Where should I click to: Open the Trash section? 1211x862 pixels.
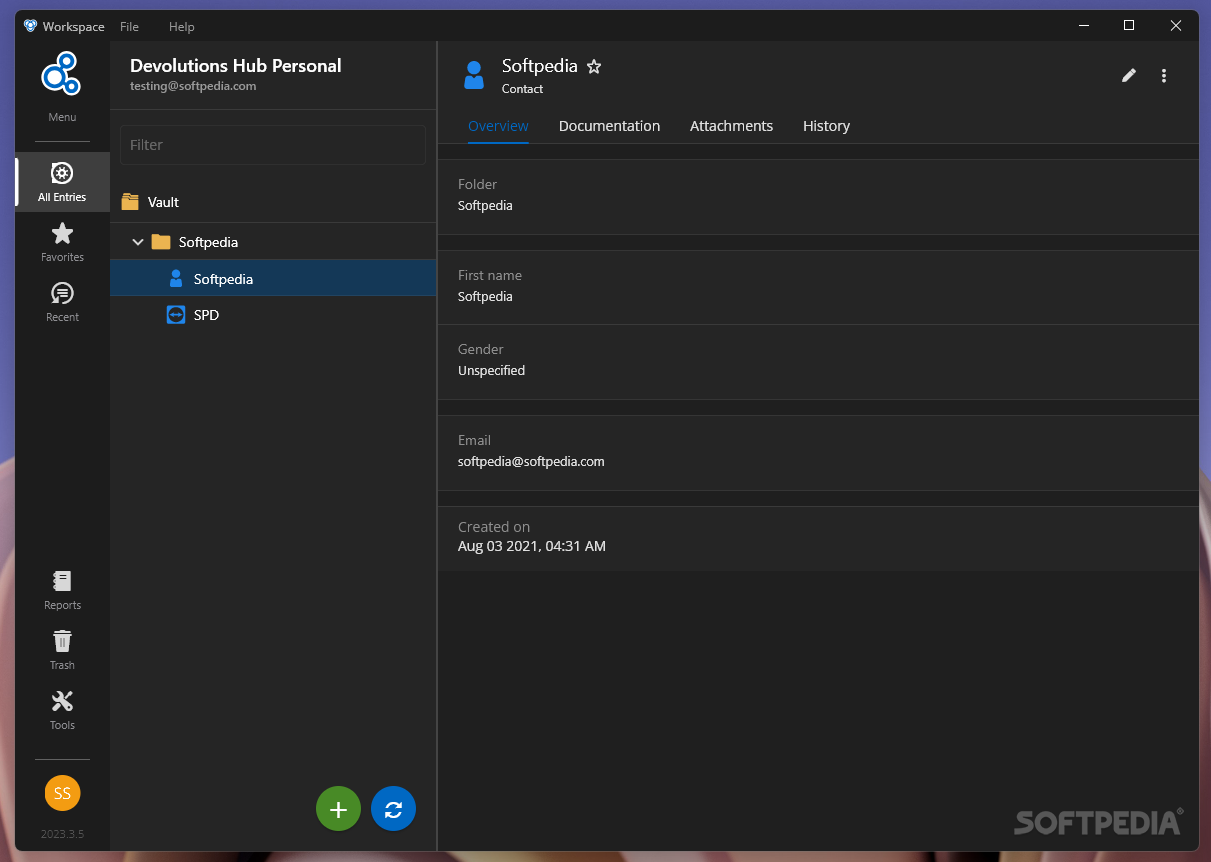(62, 650)
